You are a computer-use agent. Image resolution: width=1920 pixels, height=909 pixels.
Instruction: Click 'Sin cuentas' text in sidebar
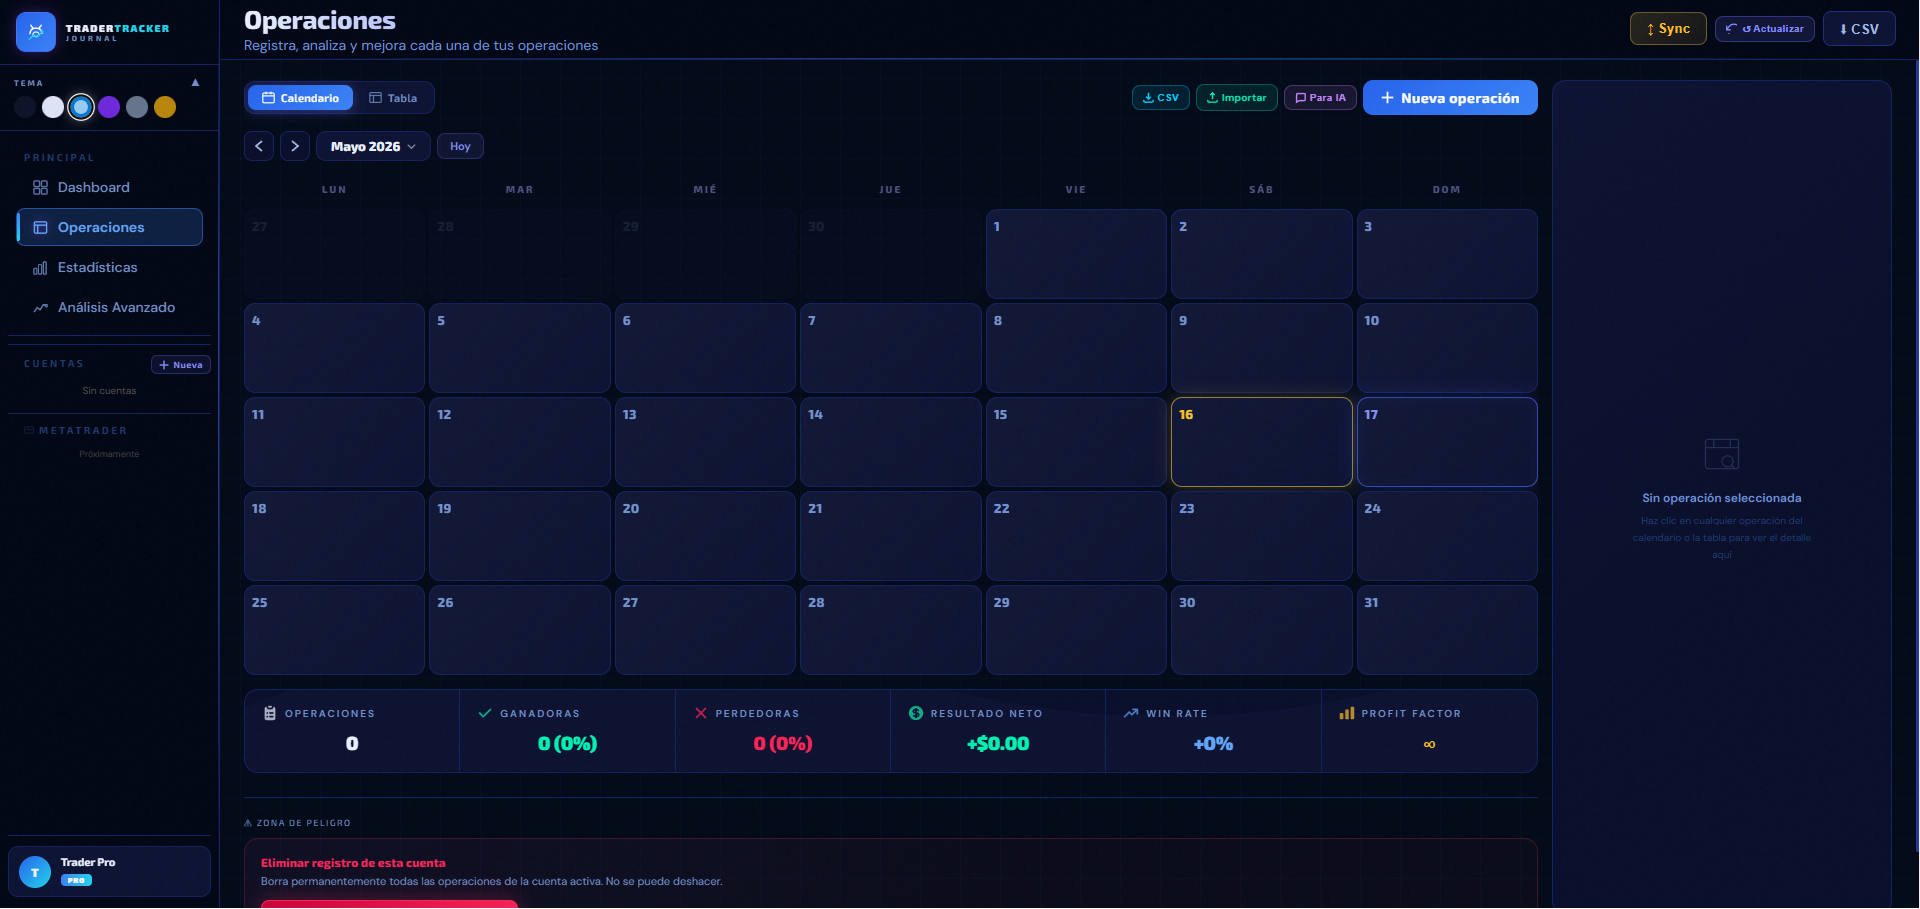(109, 391)
